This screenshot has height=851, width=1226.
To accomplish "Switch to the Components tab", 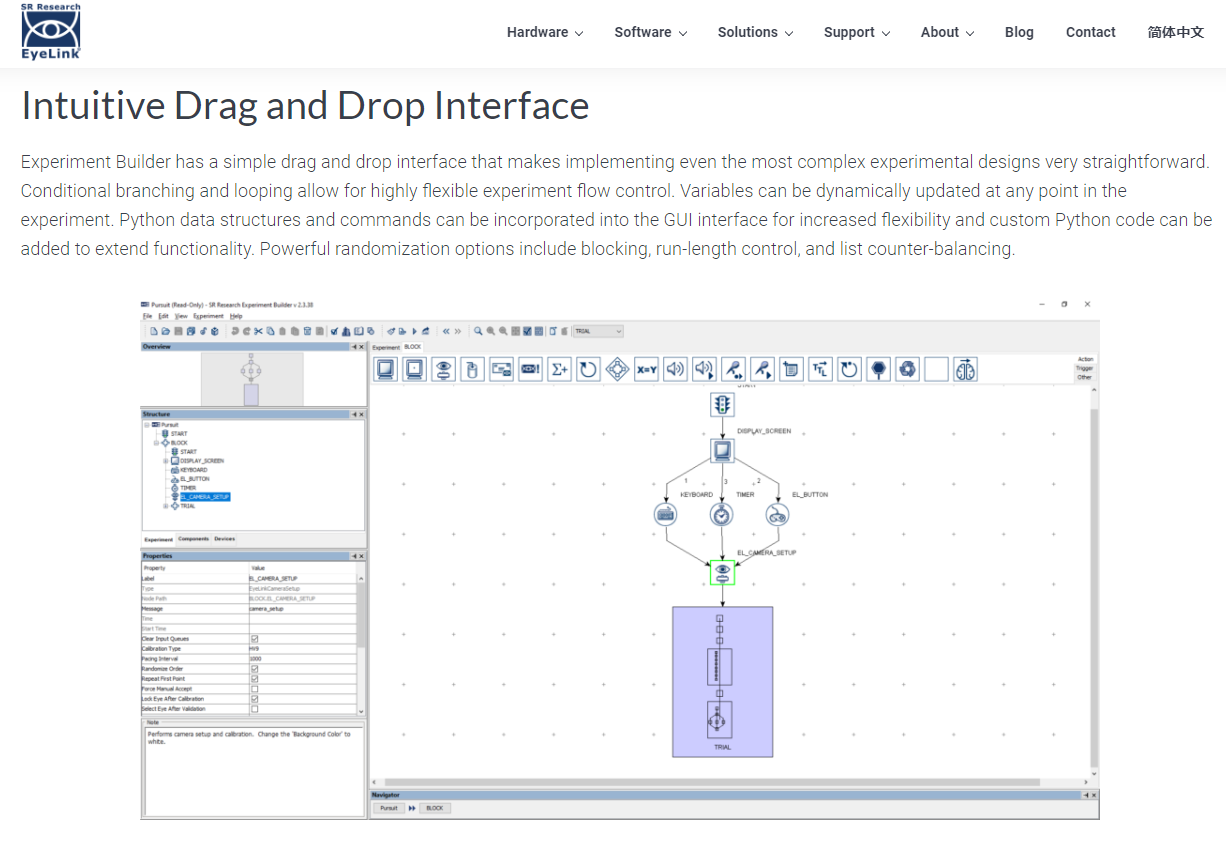I will click(194, 539).
